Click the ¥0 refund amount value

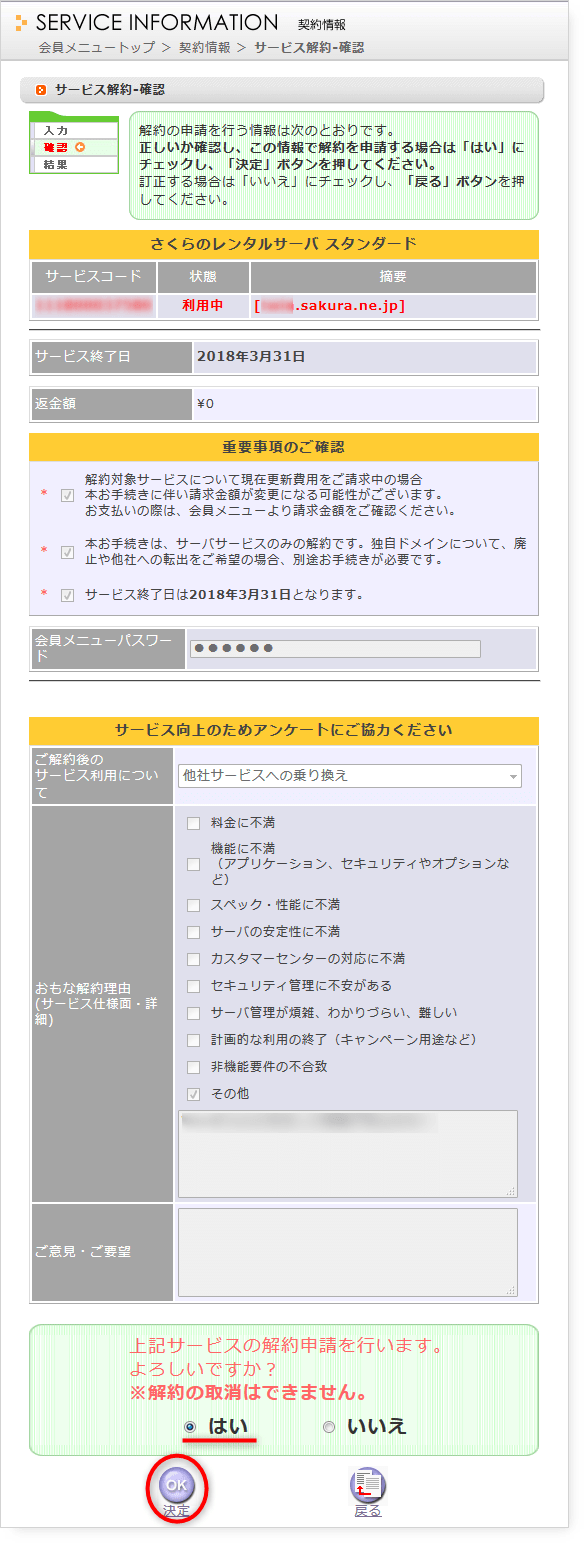205,404
